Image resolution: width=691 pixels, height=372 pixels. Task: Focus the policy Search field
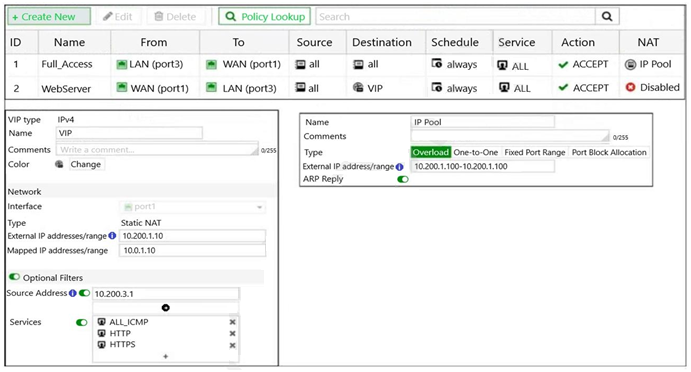point(455,17)
